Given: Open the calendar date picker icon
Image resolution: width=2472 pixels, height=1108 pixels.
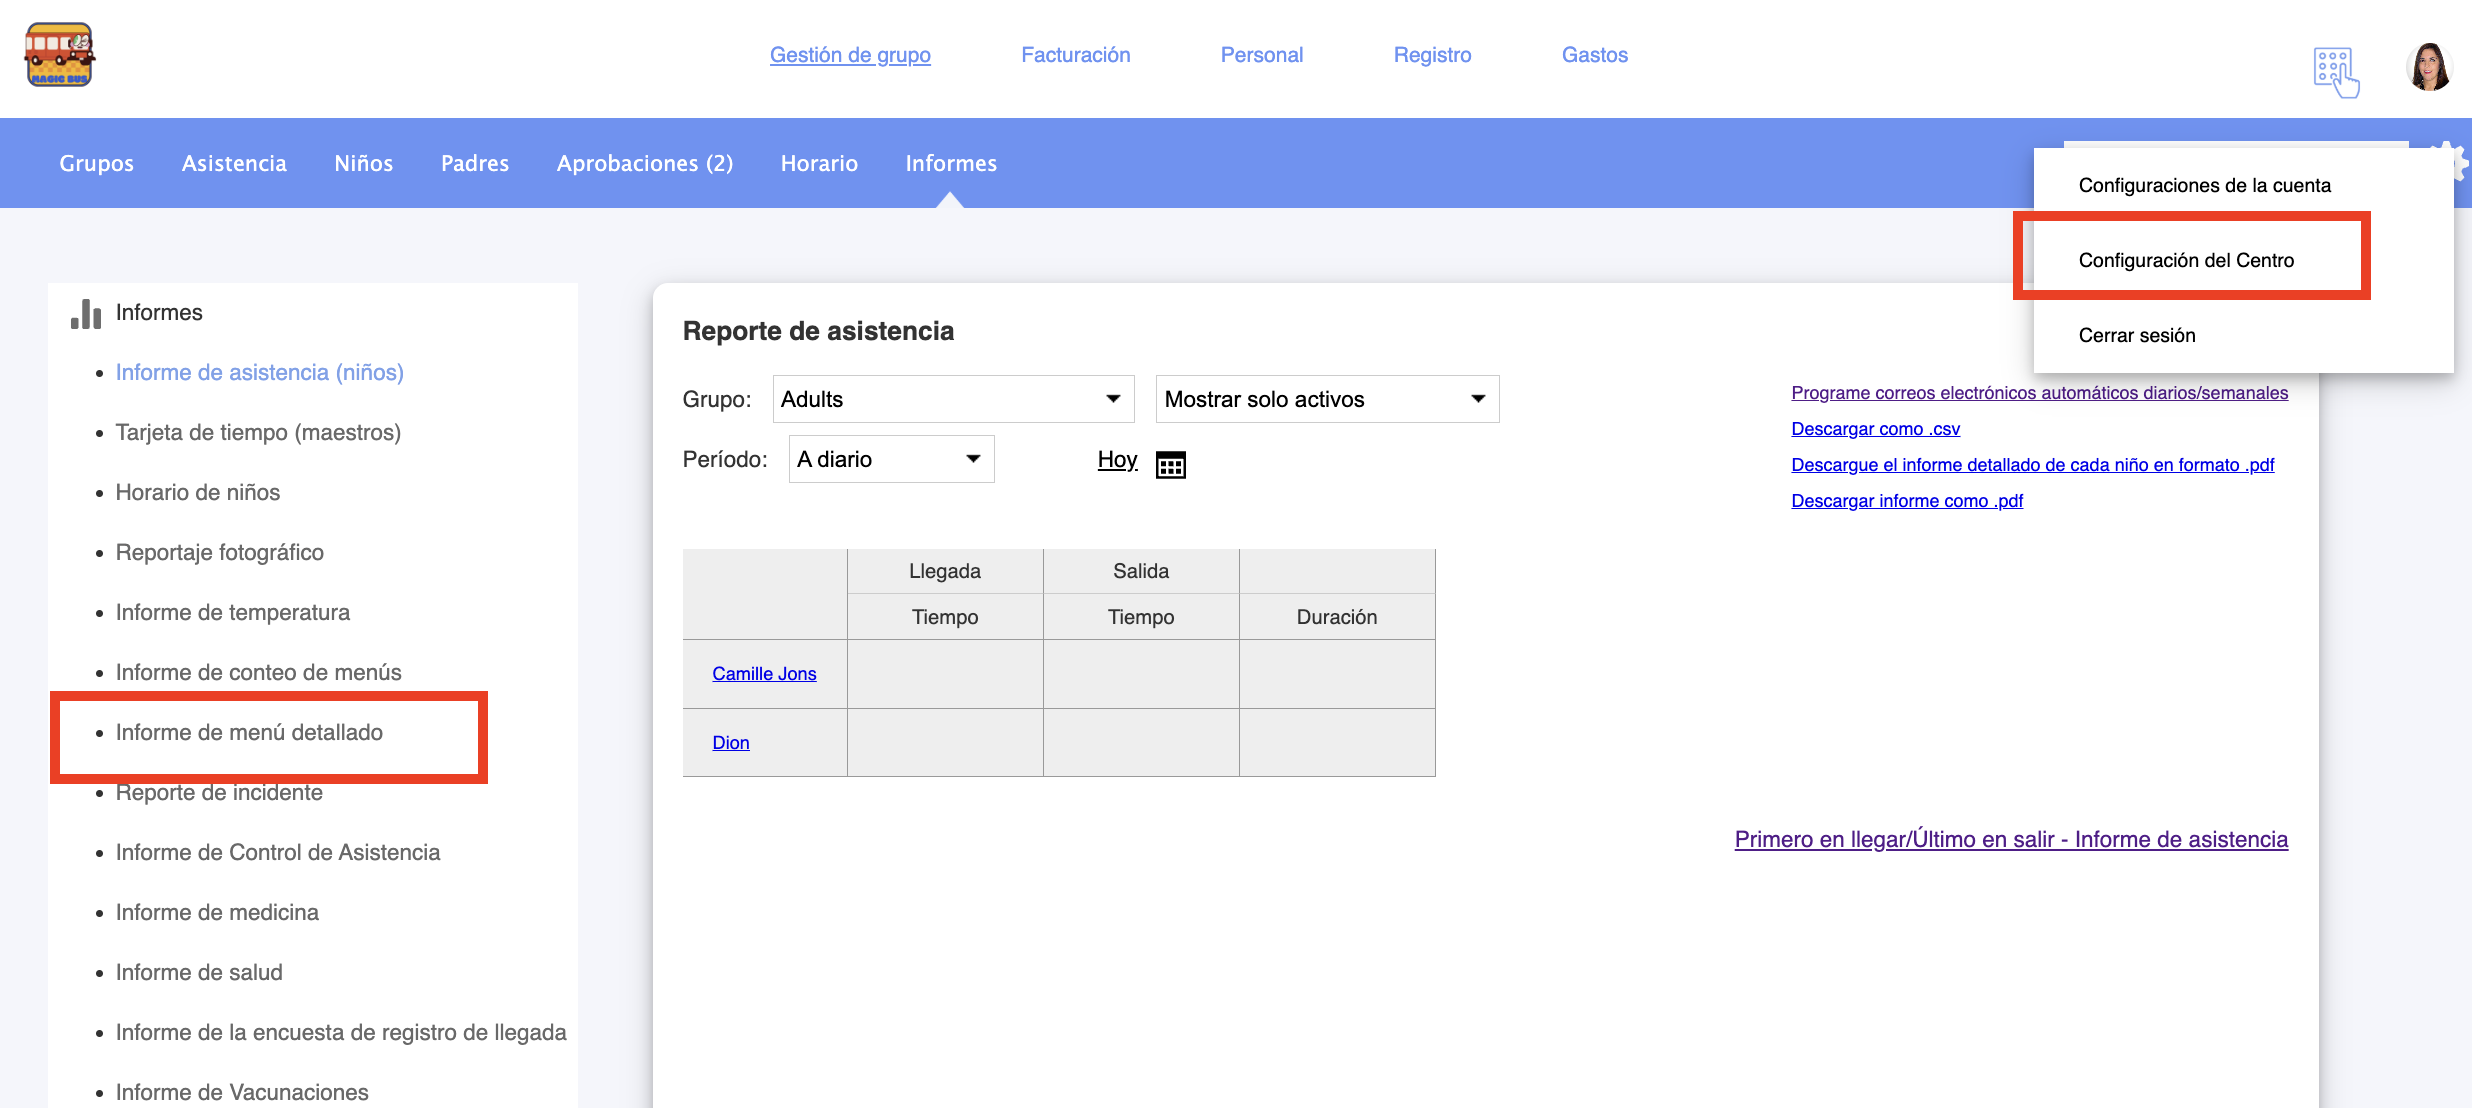Looking at the screenshot, I should point(1170,465).
